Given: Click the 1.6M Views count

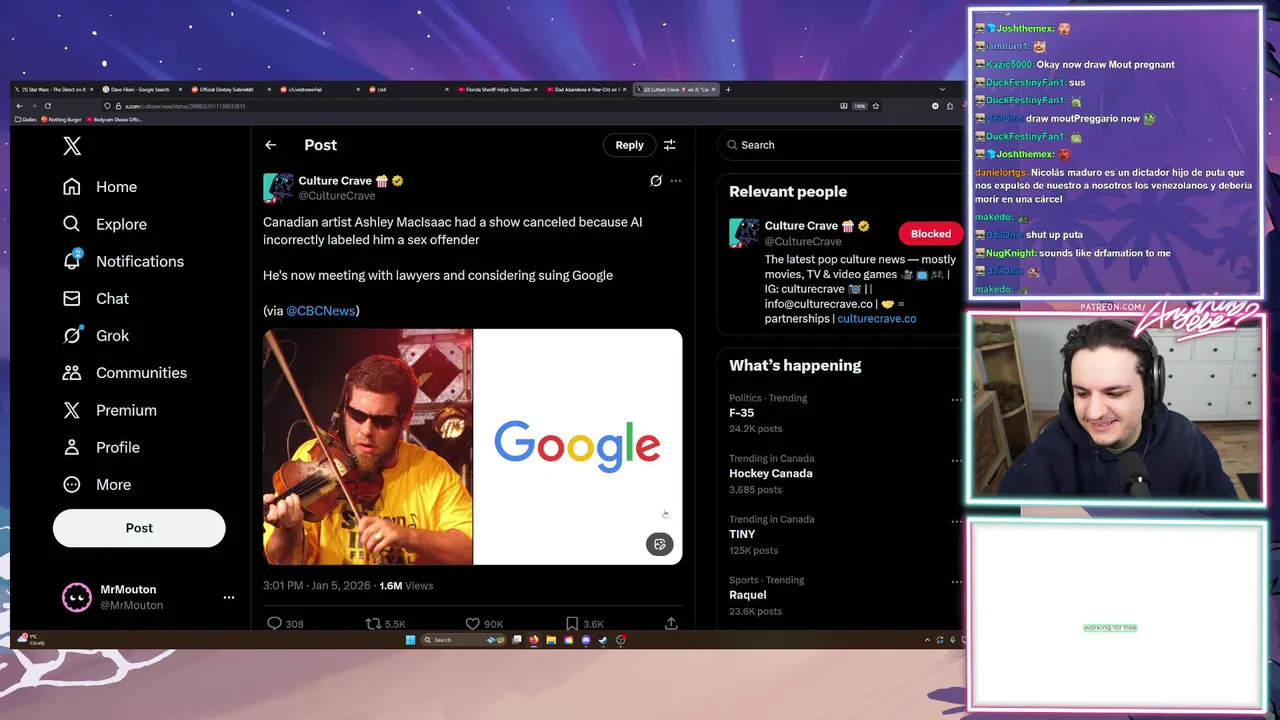Looking at the screenshot, I should [406, 586].
